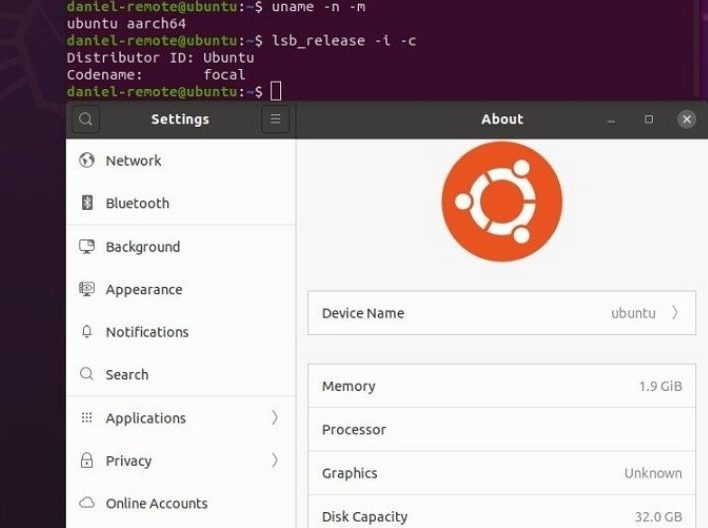Click the Notifications bell icon
The height and width of the screenshot is (528, 708).
click(x=87, y=332)
